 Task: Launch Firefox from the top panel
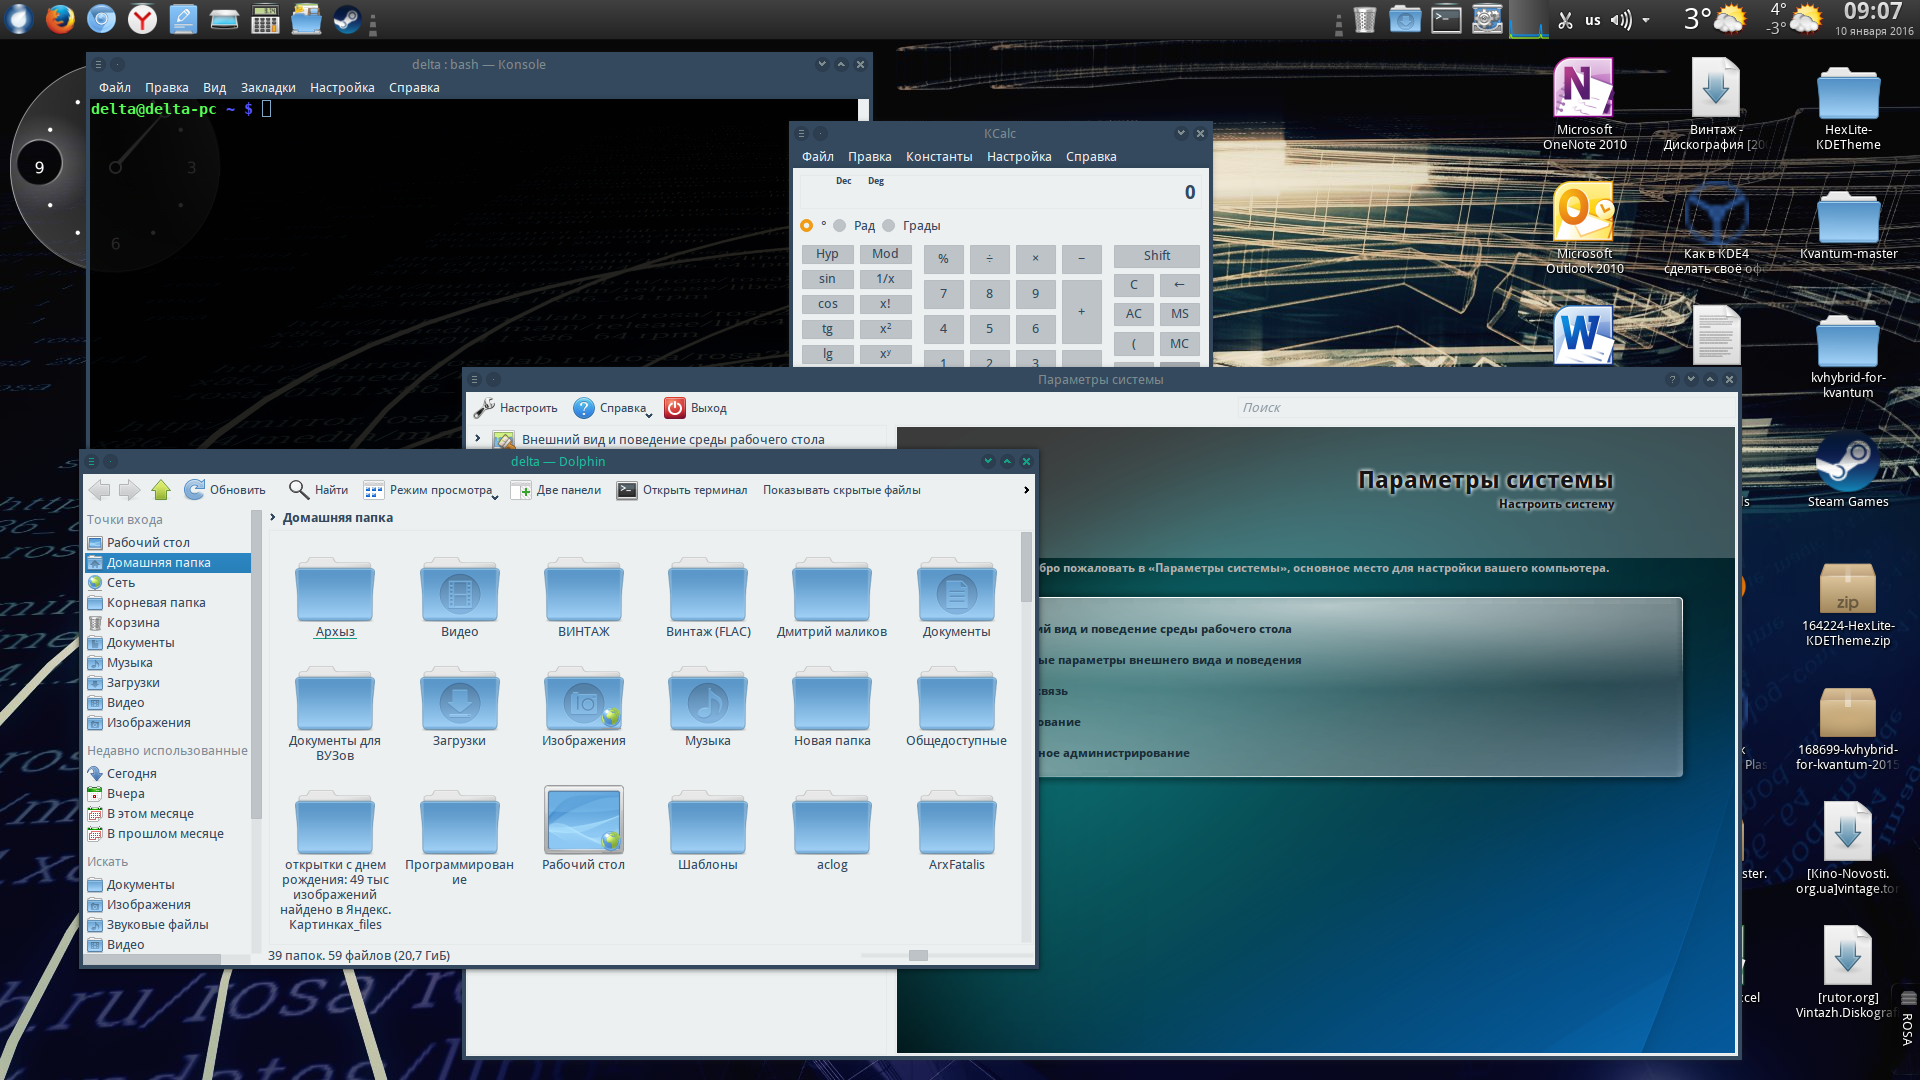(x=60, y=19)
